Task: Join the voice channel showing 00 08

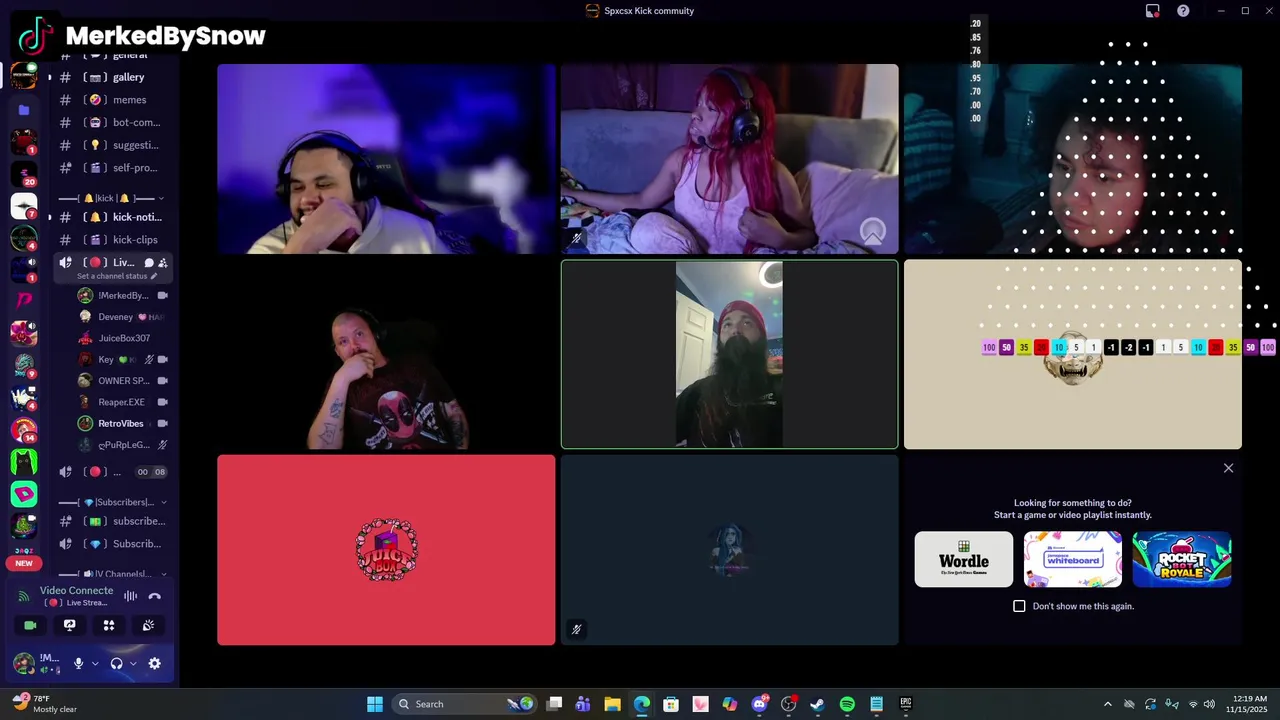Action: (x=112, y=472)
